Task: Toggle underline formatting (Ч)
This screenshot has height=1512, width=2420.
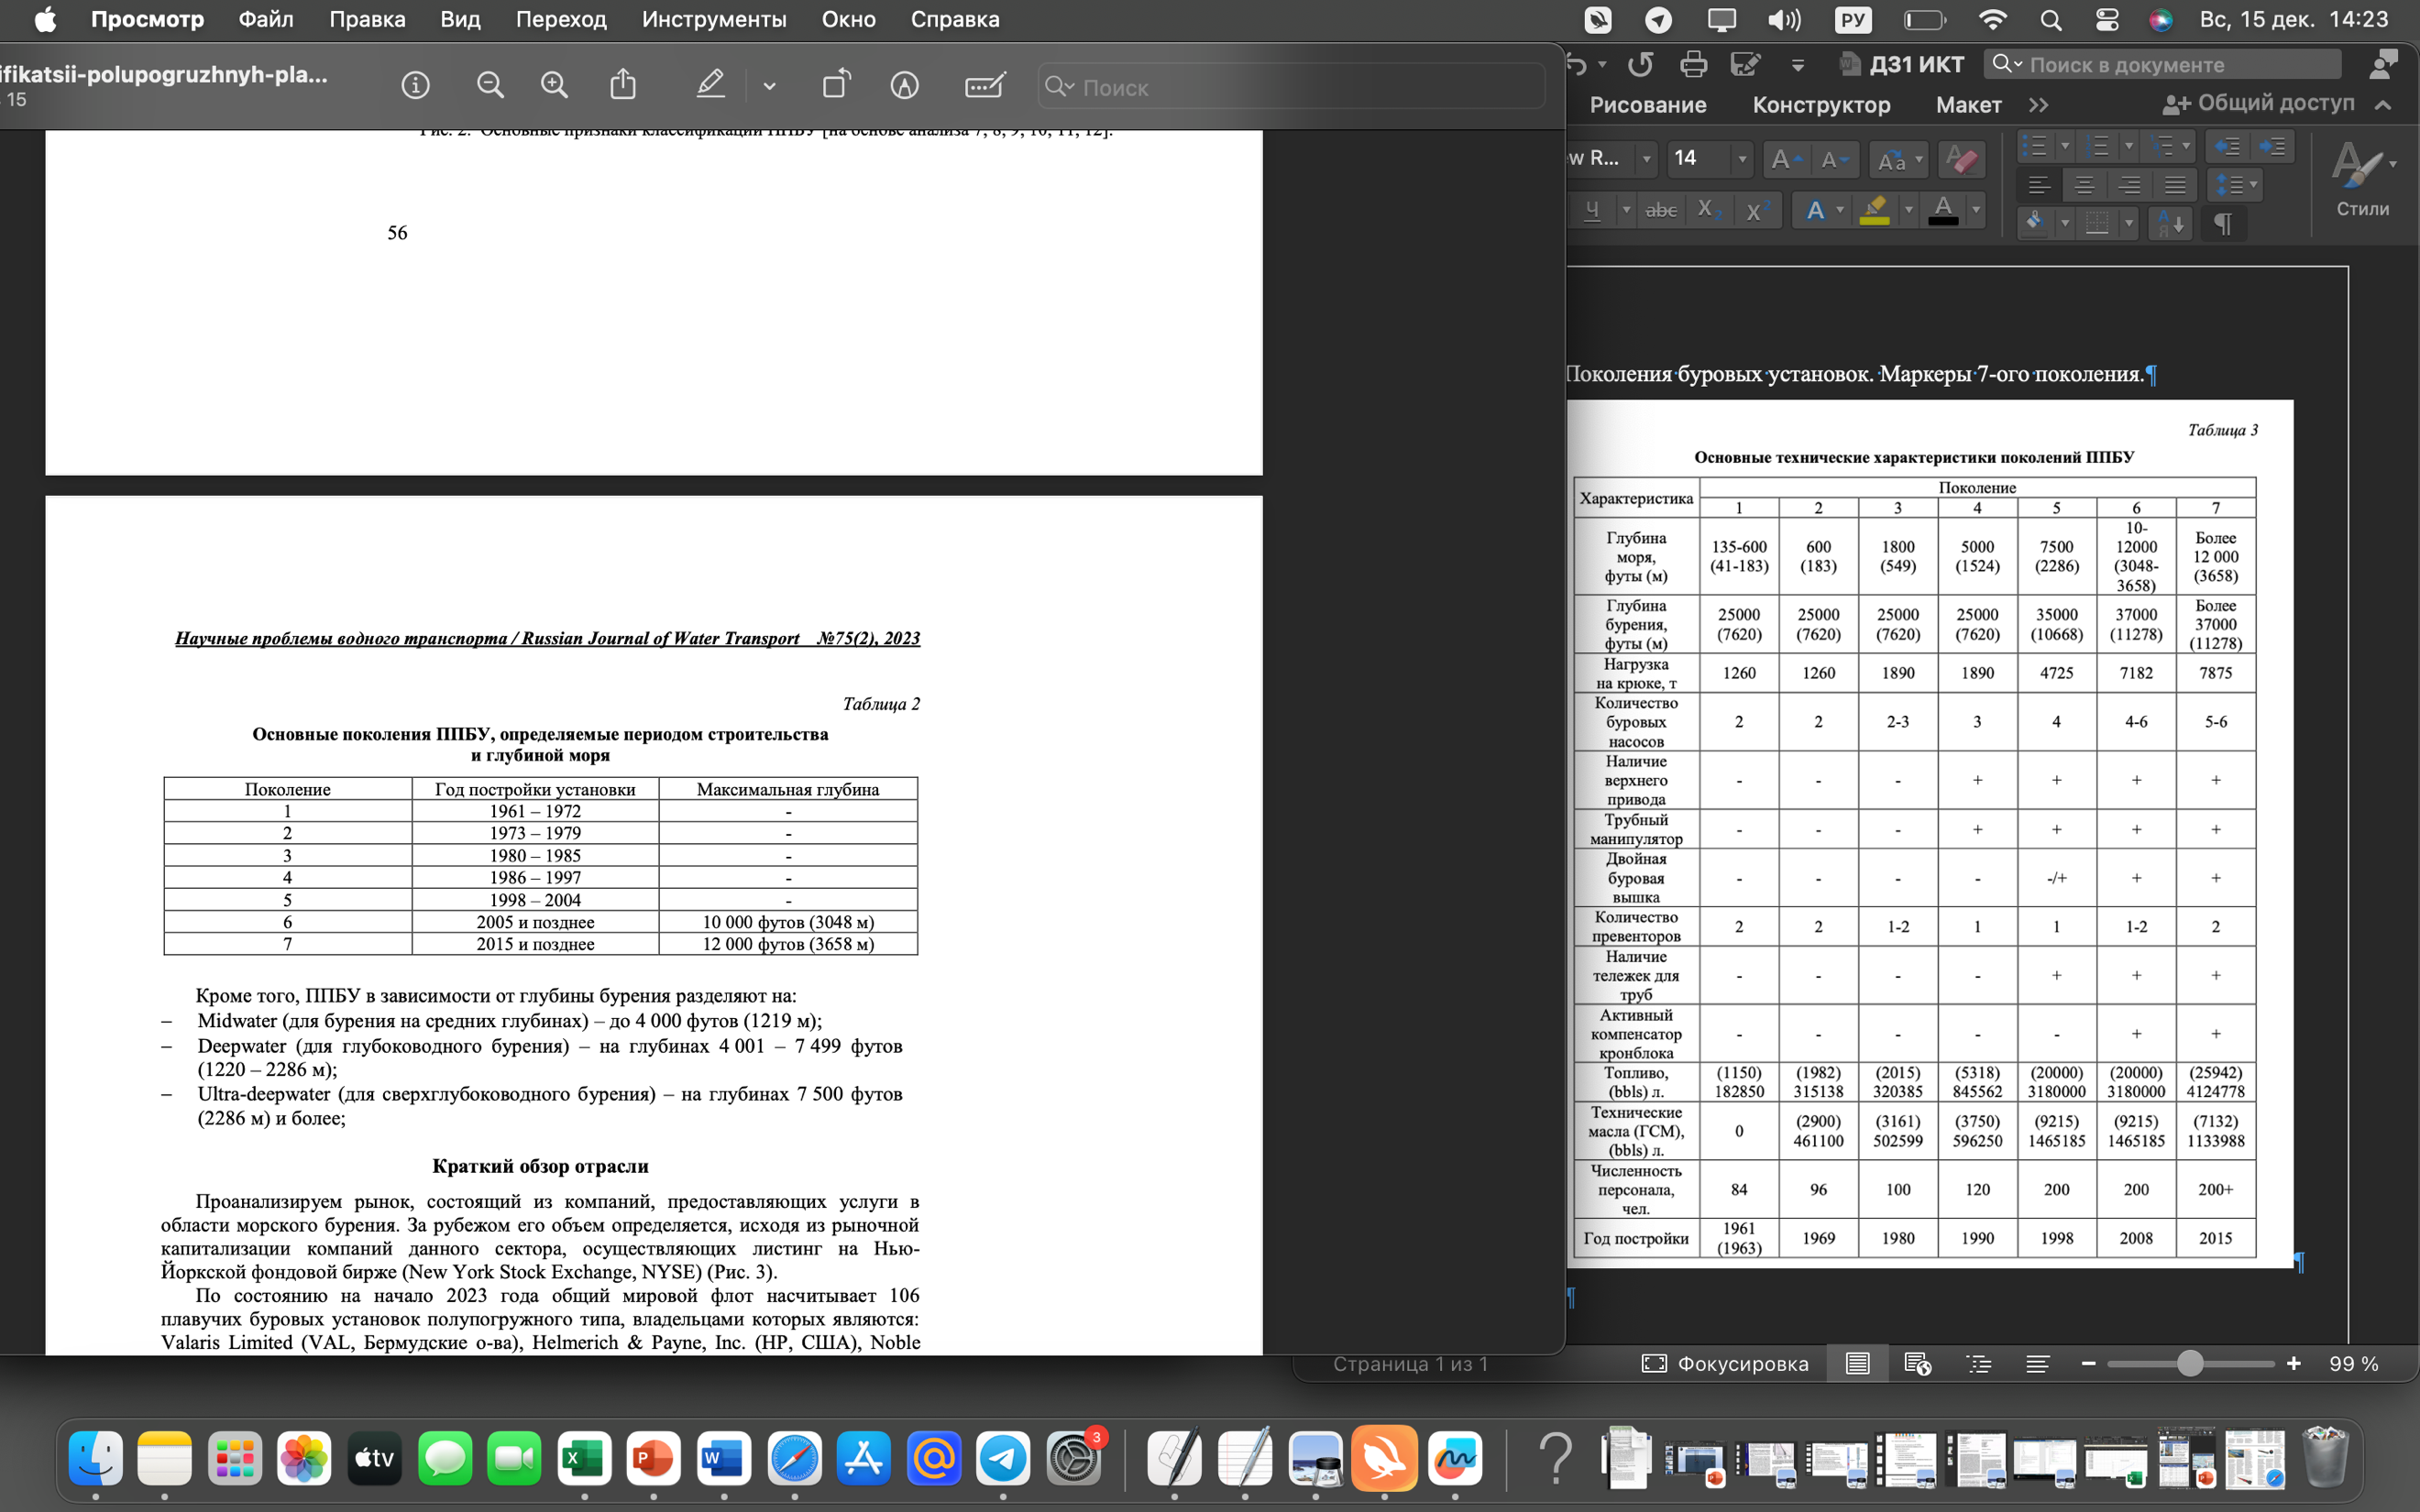Action: tap(1594, 210)
